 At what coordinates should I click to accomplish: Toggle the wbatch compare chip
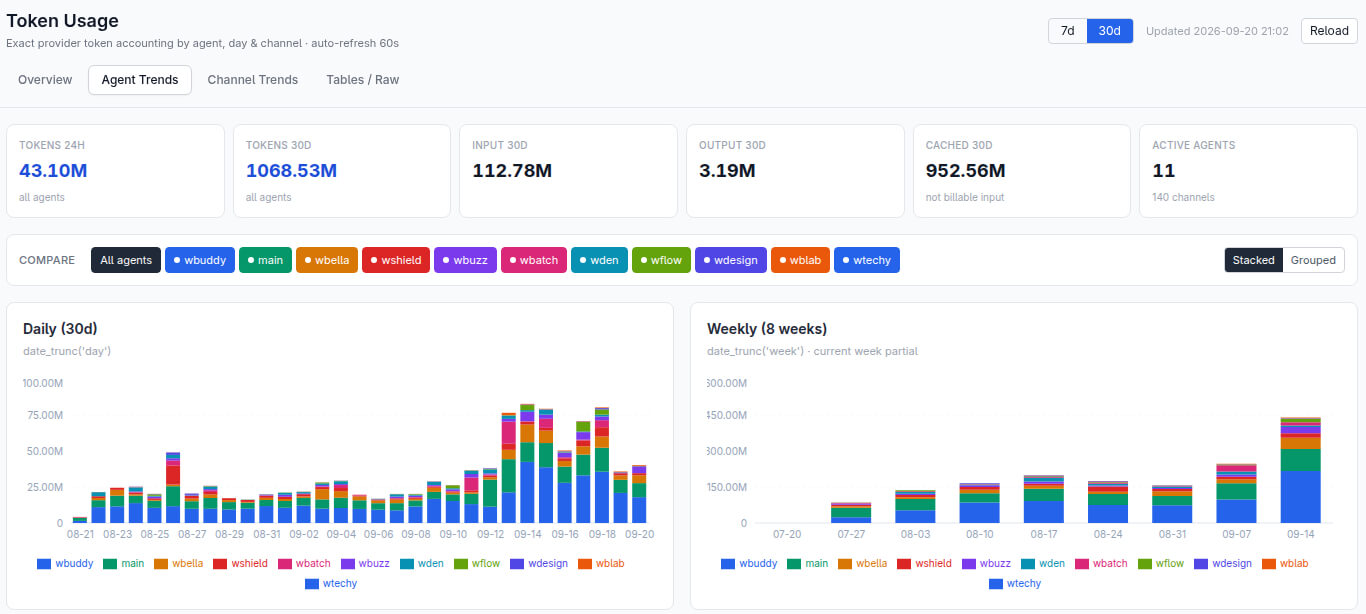pos(534,260)
